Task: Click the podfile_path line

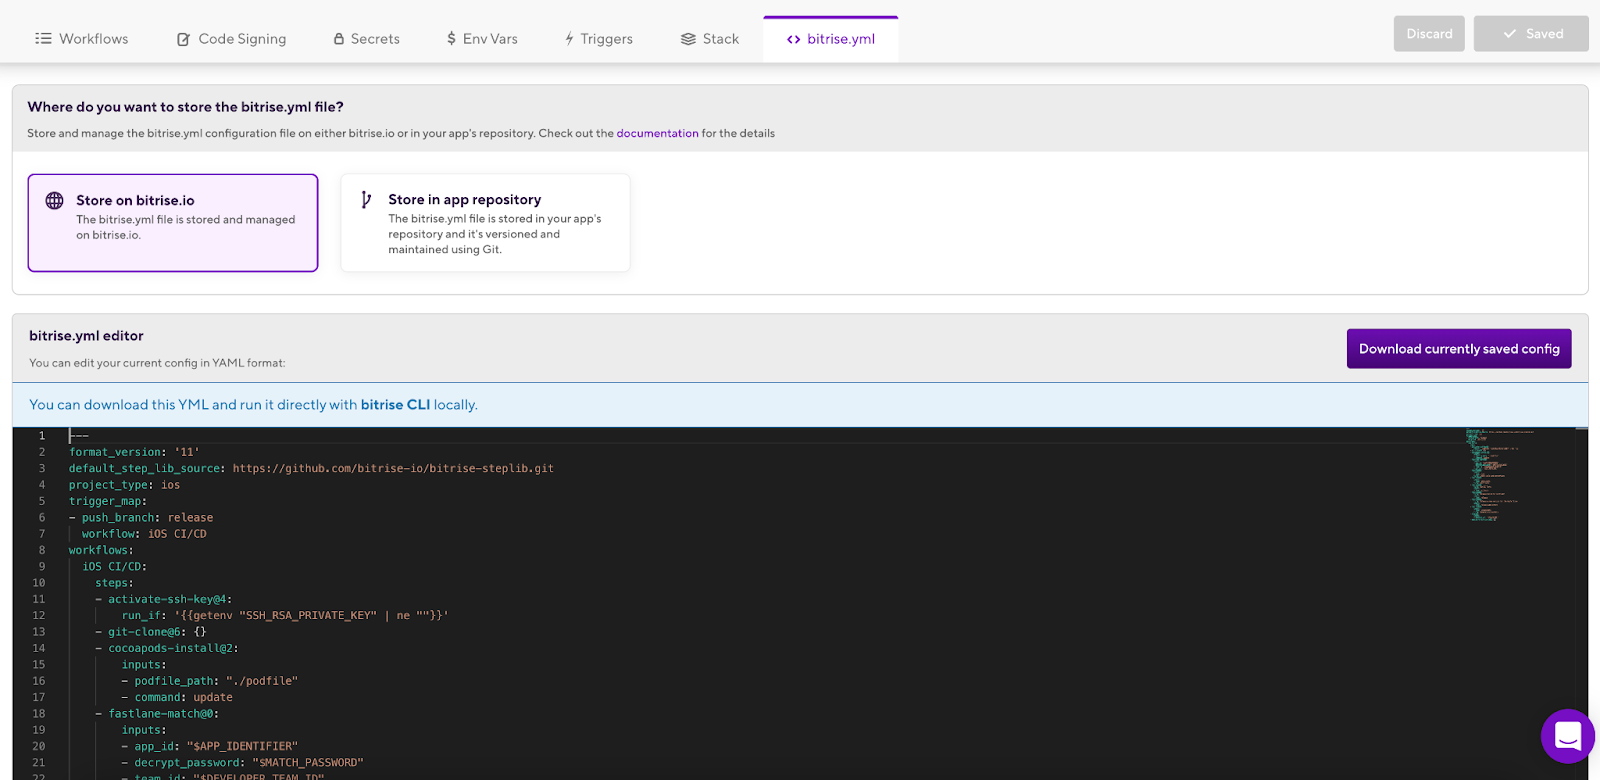Action: coord(210,681)
